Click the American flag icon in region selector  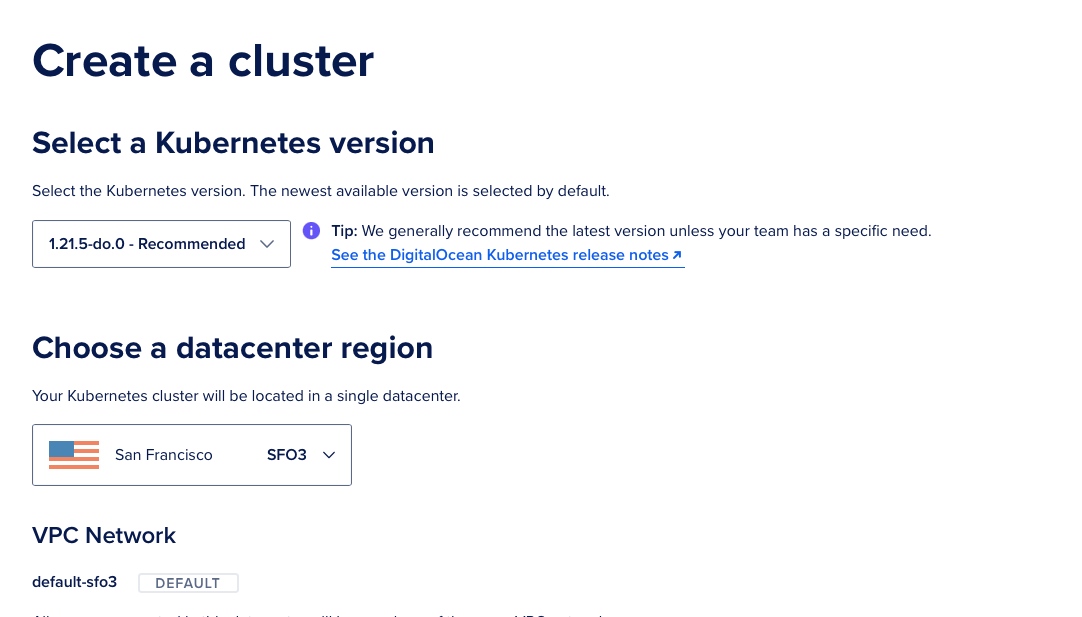pos(74,454)
